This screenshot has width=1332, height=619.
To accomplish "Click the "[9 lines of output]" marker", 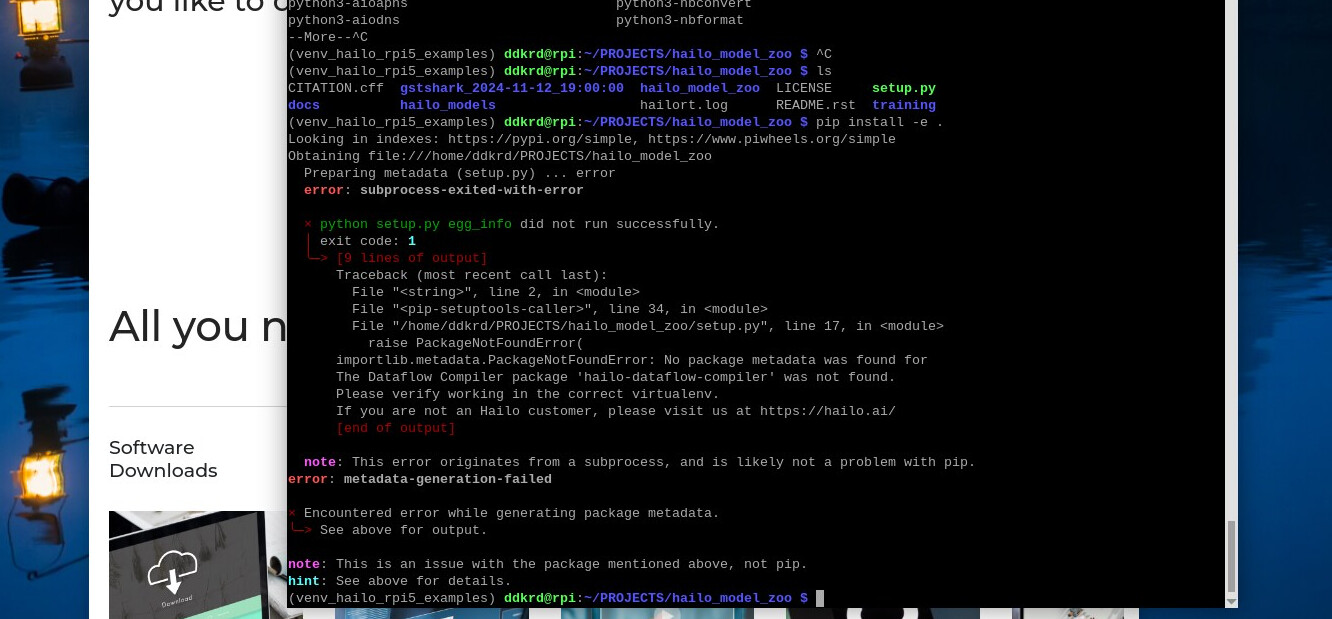I will (411, 258).
